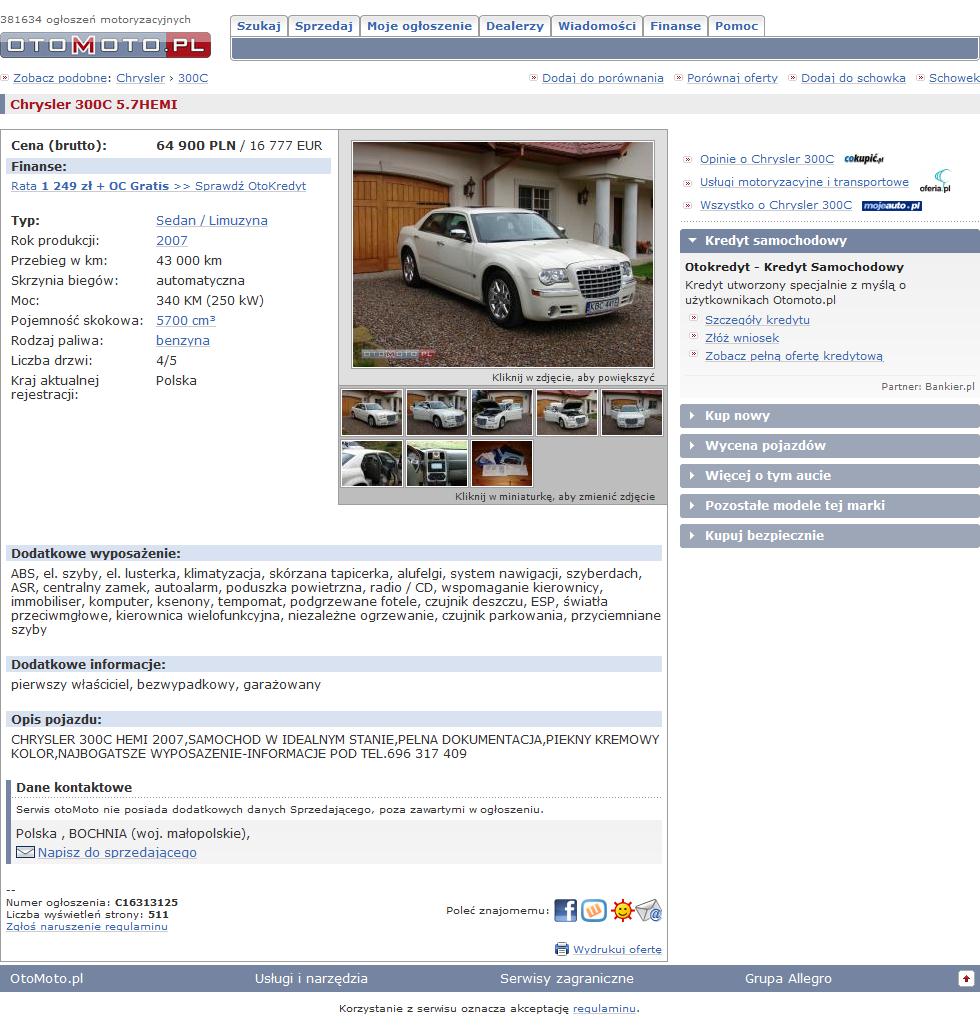980x1034 pixels.
Task: Open the Szukaj tab
Action: 259,26
